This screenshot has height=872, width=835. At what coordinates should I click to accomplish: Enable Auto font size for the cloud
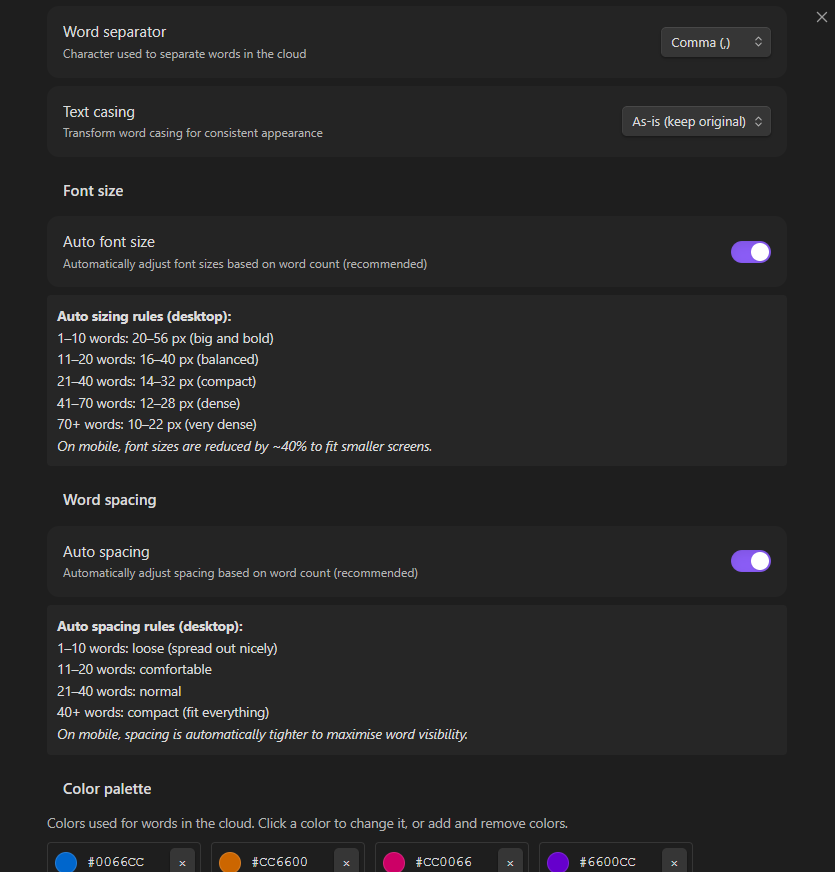point(751,252)
